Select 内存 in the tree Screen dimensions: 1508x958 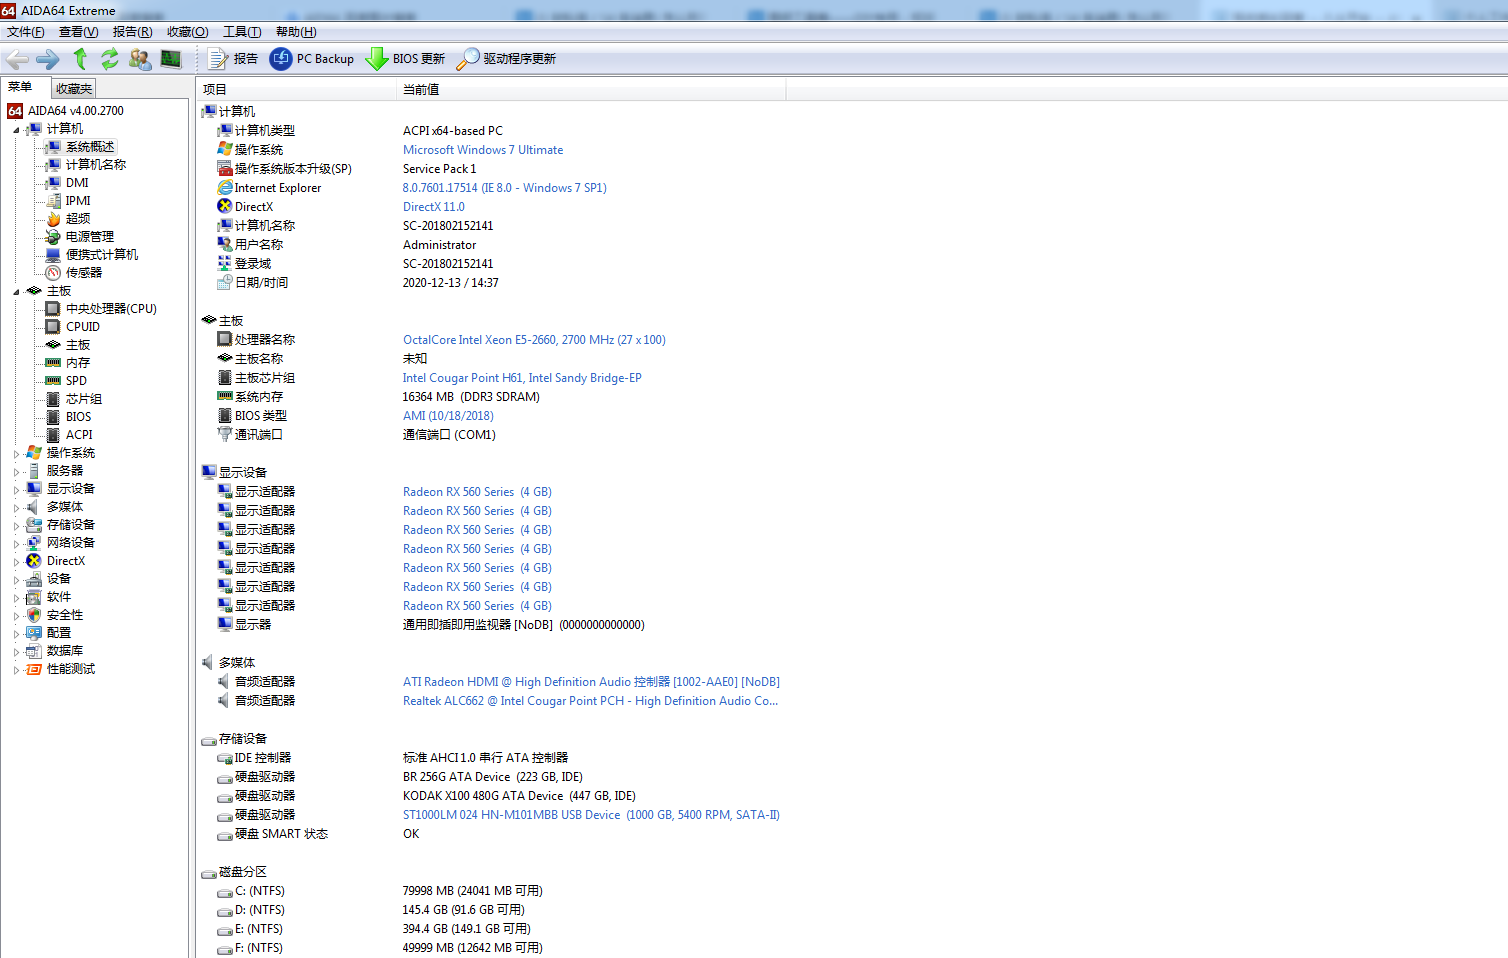point(78,363)
